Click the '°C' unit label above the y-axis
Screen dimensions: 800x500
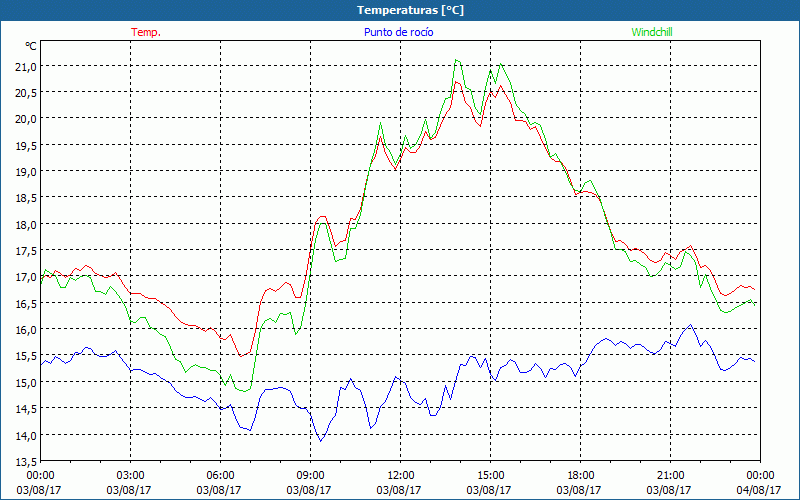click(31, 46)
